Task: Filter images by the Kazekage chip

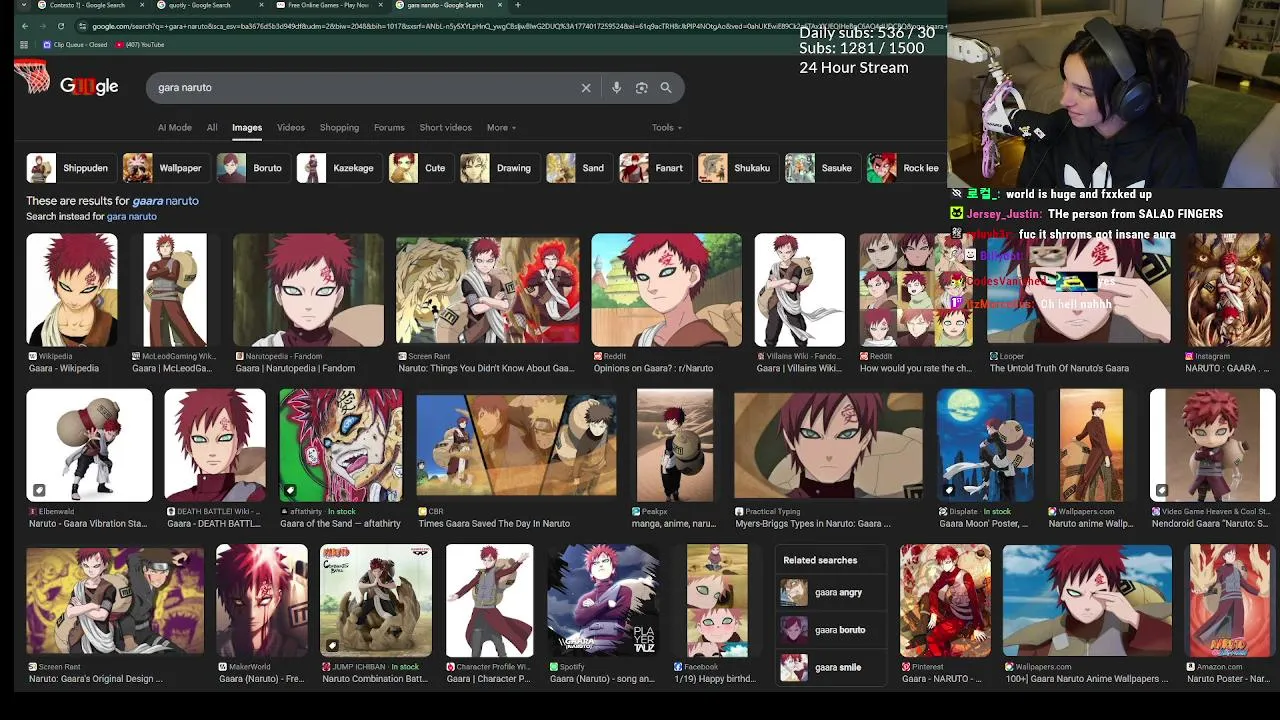Action: [x=338, y=168]
